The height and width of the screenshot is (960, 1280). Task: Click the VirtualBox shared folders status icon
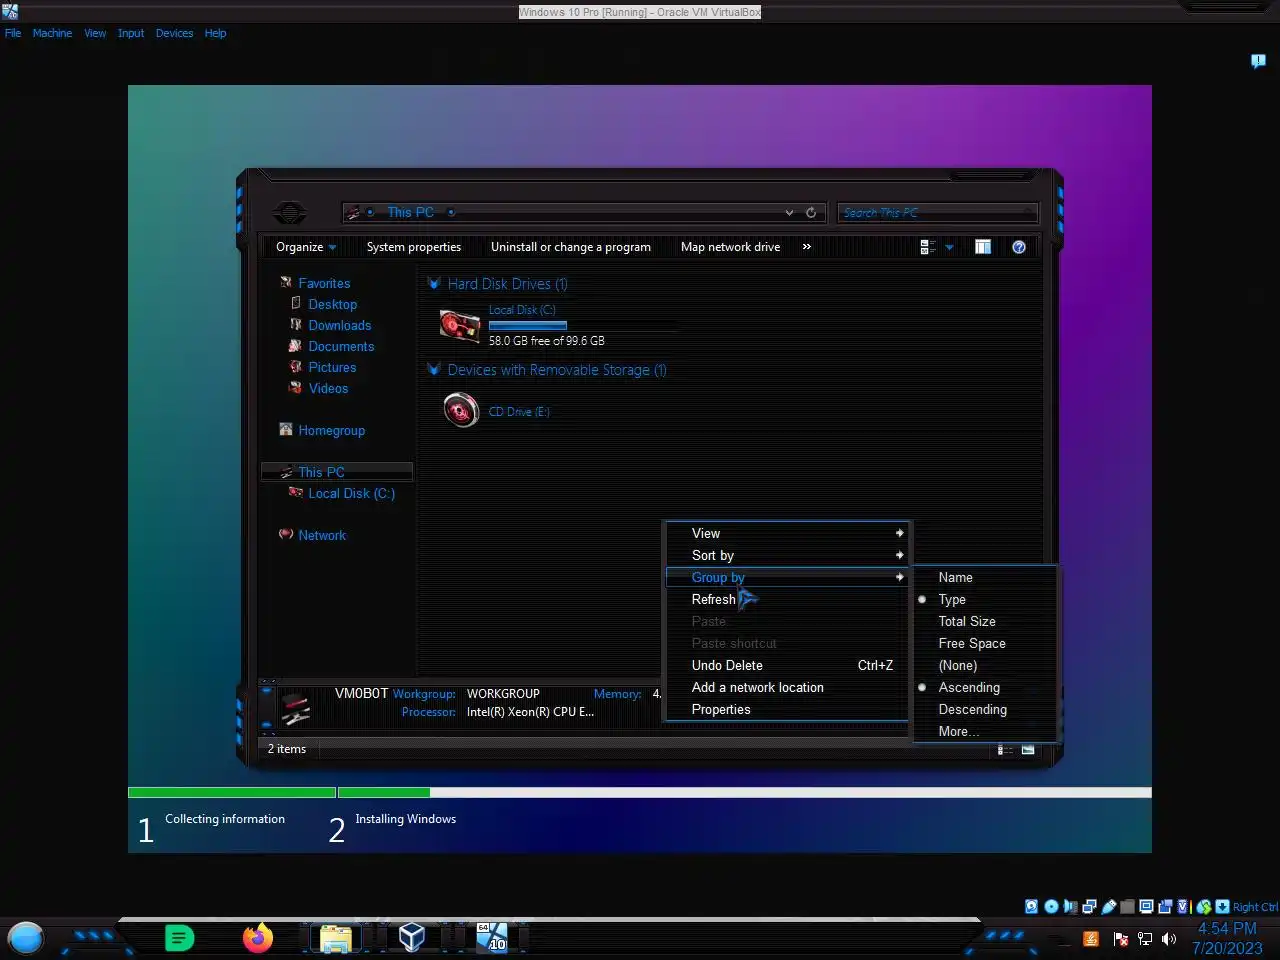pos(1128,907)
